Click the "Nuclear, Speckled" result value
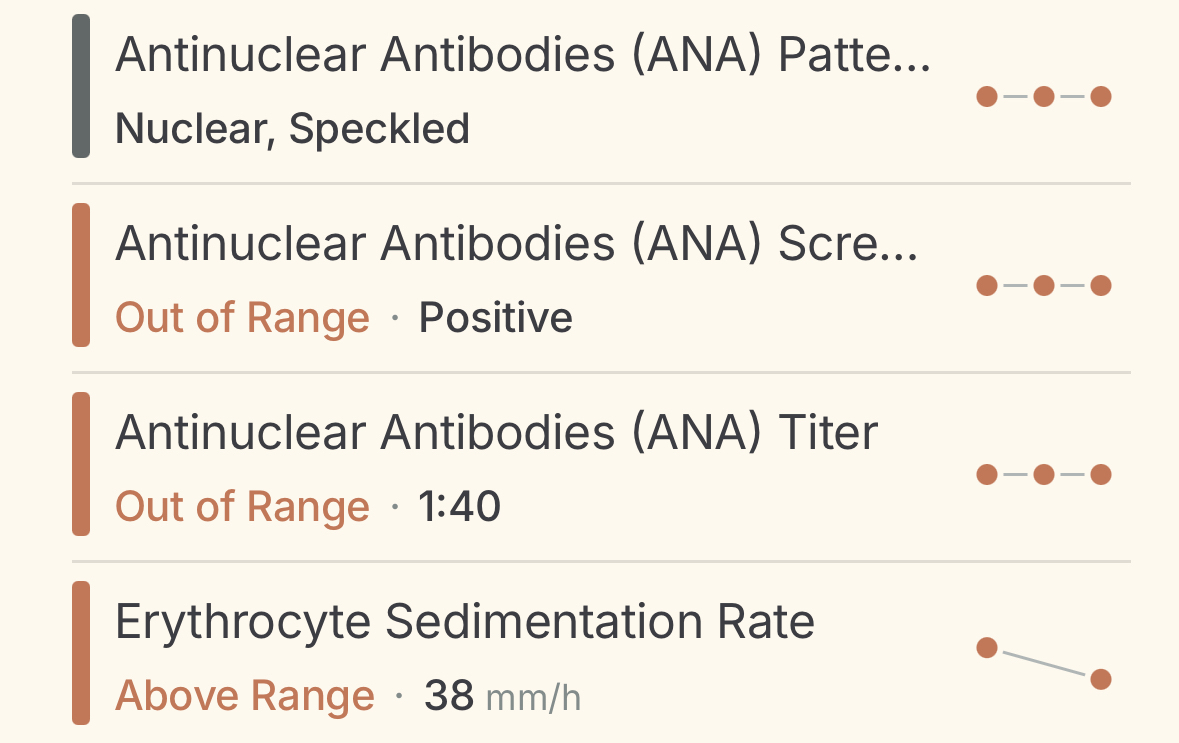The height and width of the screenshot is (743, 1179). (292, 129)
